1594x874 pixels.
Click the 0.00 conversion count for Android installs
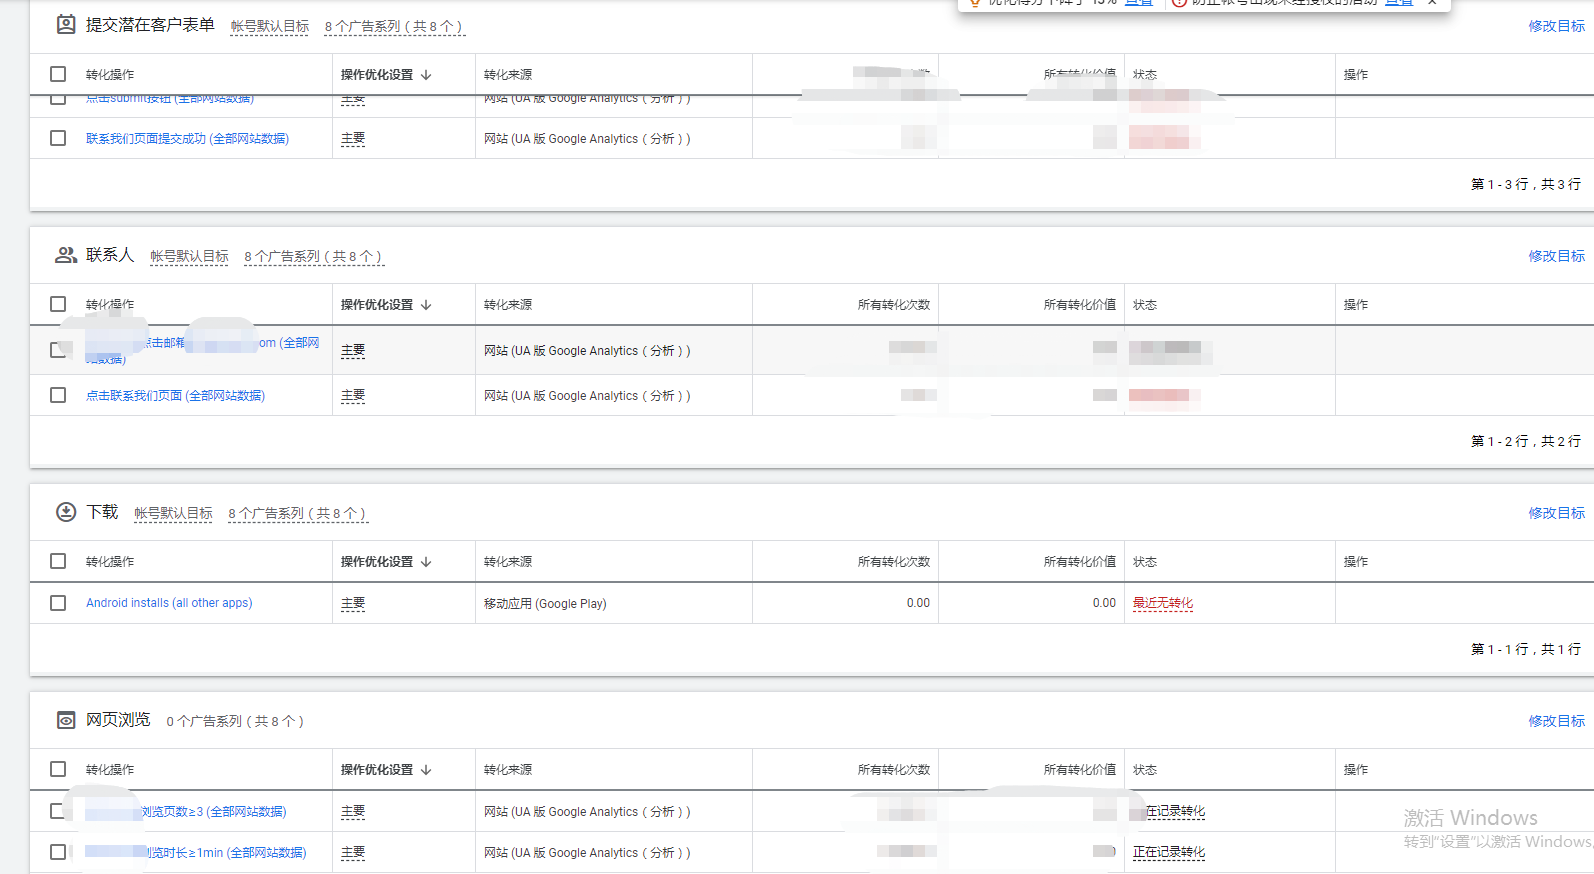[x=918, y=603]
